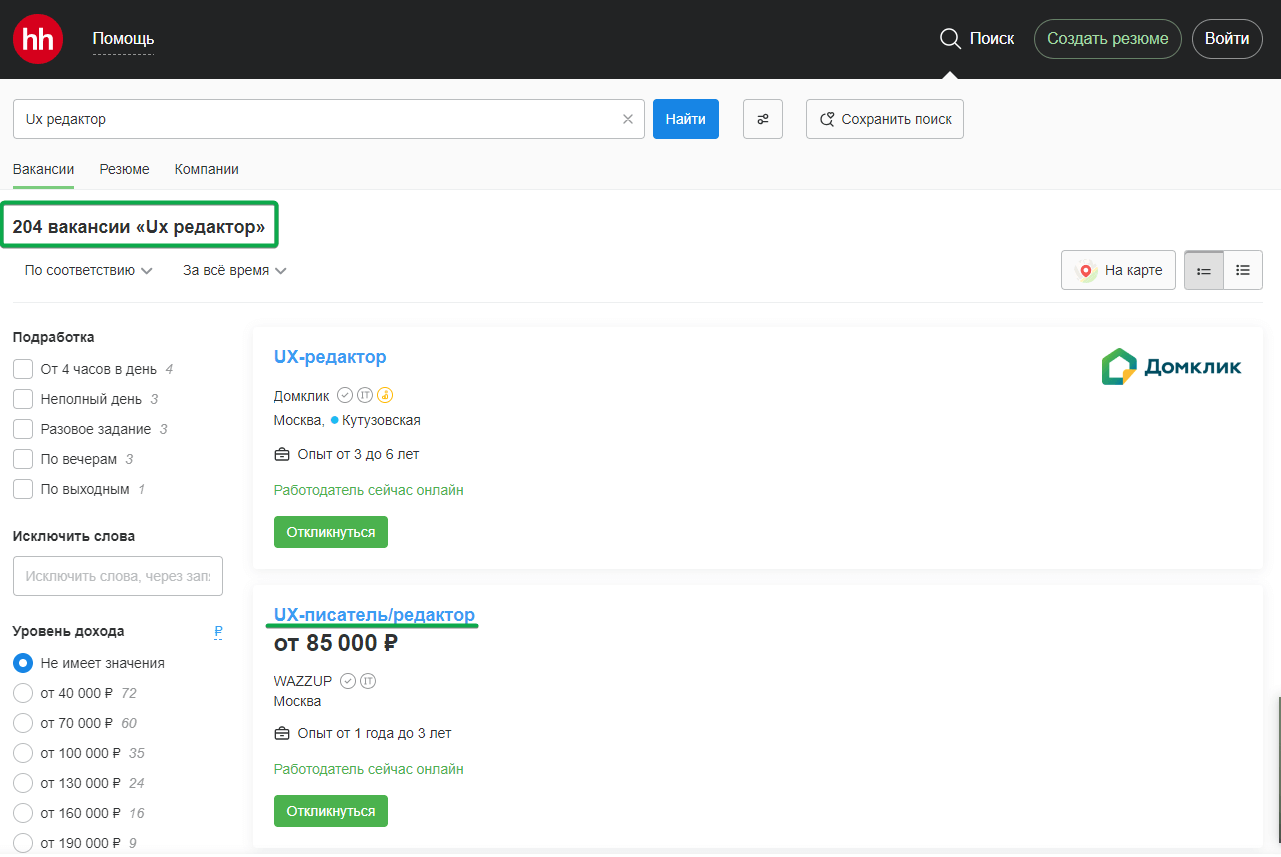Open the Помощь menu
Screen dimensions: 1281x857
[123, 39]
